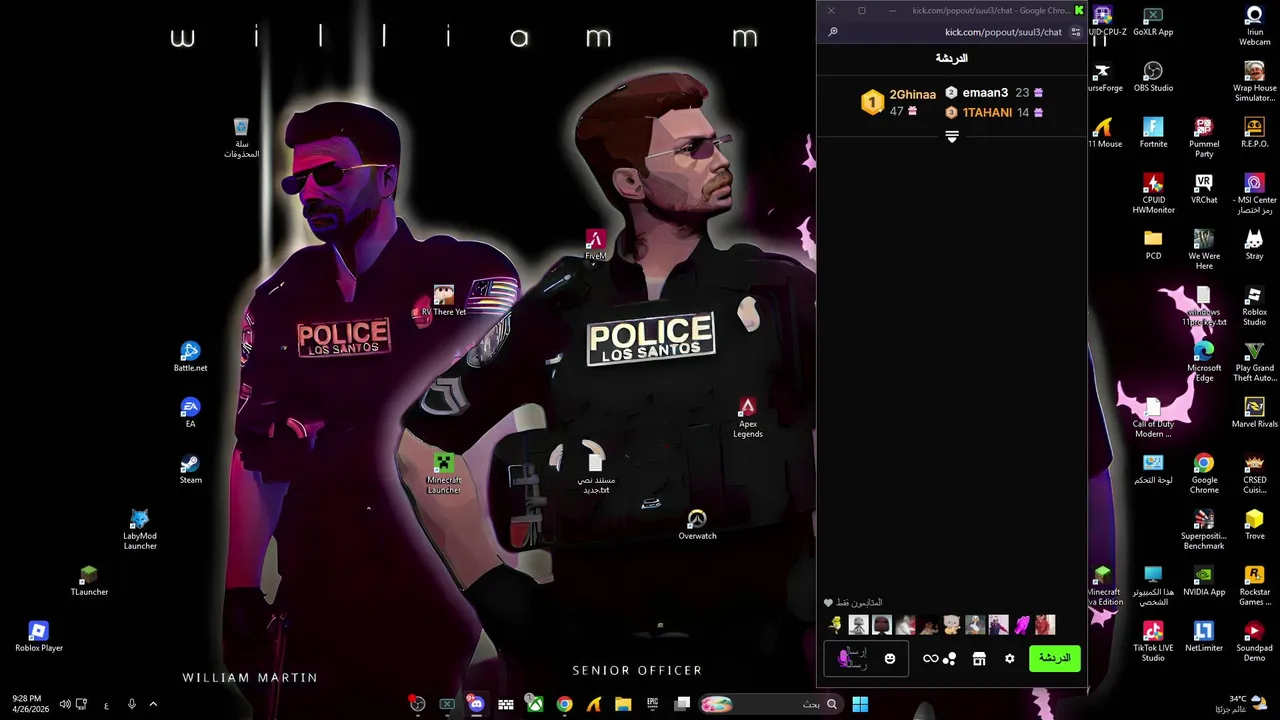The width and height of the screenshot is (1280, 720).
Task: Open Epic Games from the taskbar
Action: click(x=653, y=704)
